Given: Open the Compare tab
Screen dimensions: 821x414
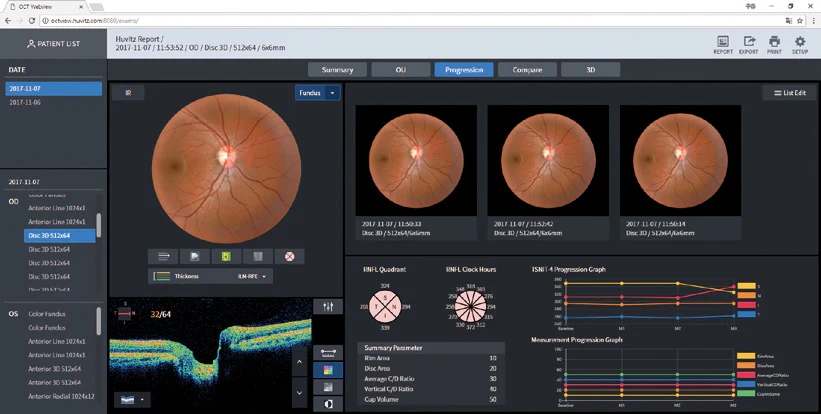Looking at the screenshot, I should click(x=527, y=70).
